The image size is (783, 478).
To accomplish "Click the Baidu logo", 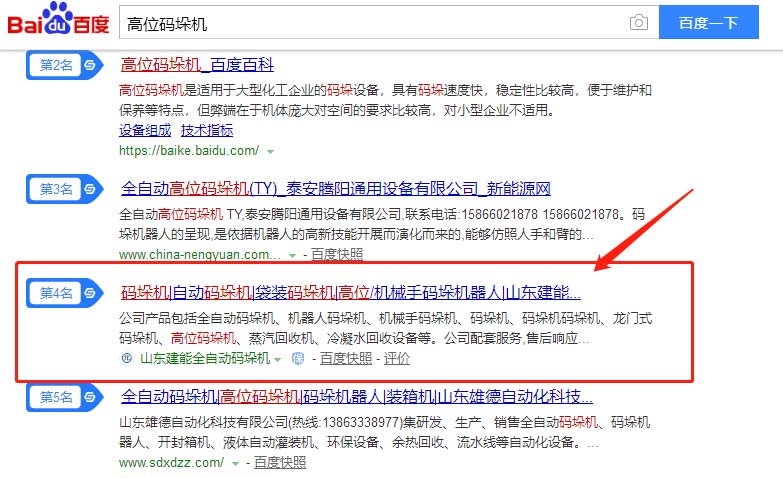I will [58, 22].
